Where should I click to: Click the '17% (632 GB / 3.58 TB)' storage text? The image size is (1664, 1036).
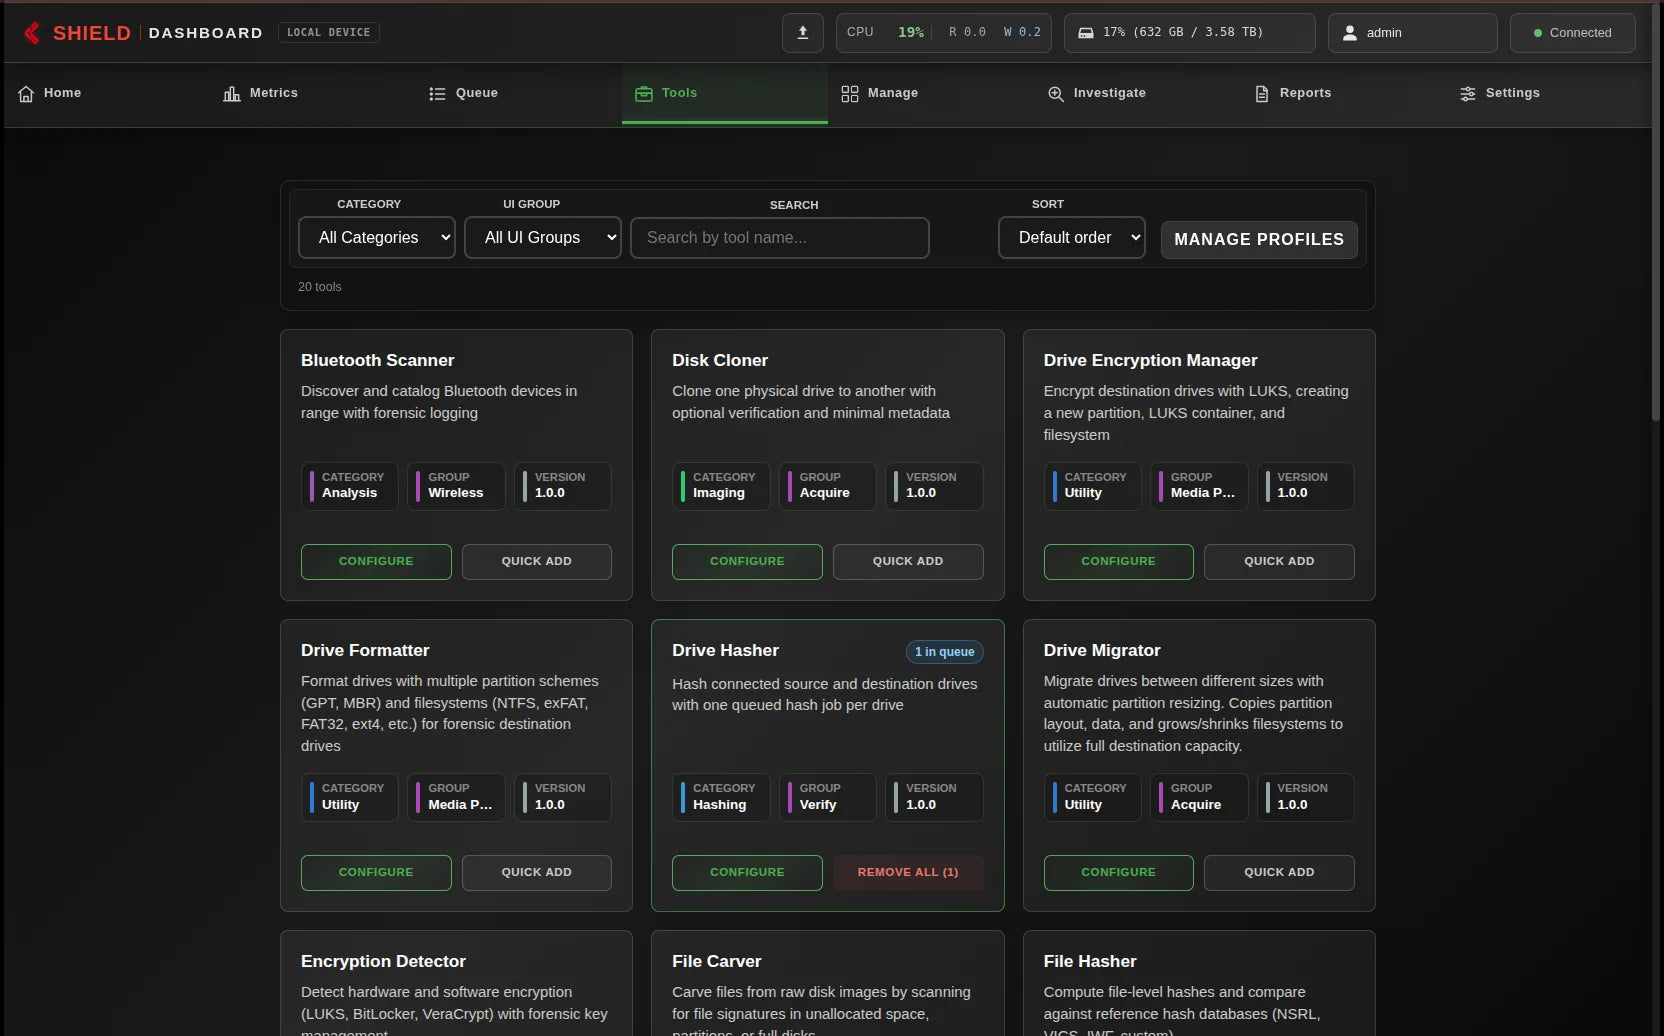tap(1183, 33)
